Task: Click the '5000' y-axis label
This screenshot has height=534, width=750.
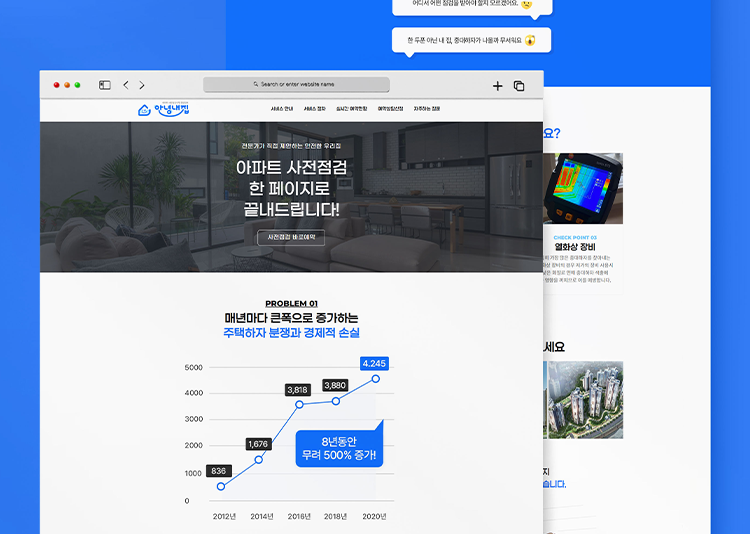Action: click(x=194, y=367)
